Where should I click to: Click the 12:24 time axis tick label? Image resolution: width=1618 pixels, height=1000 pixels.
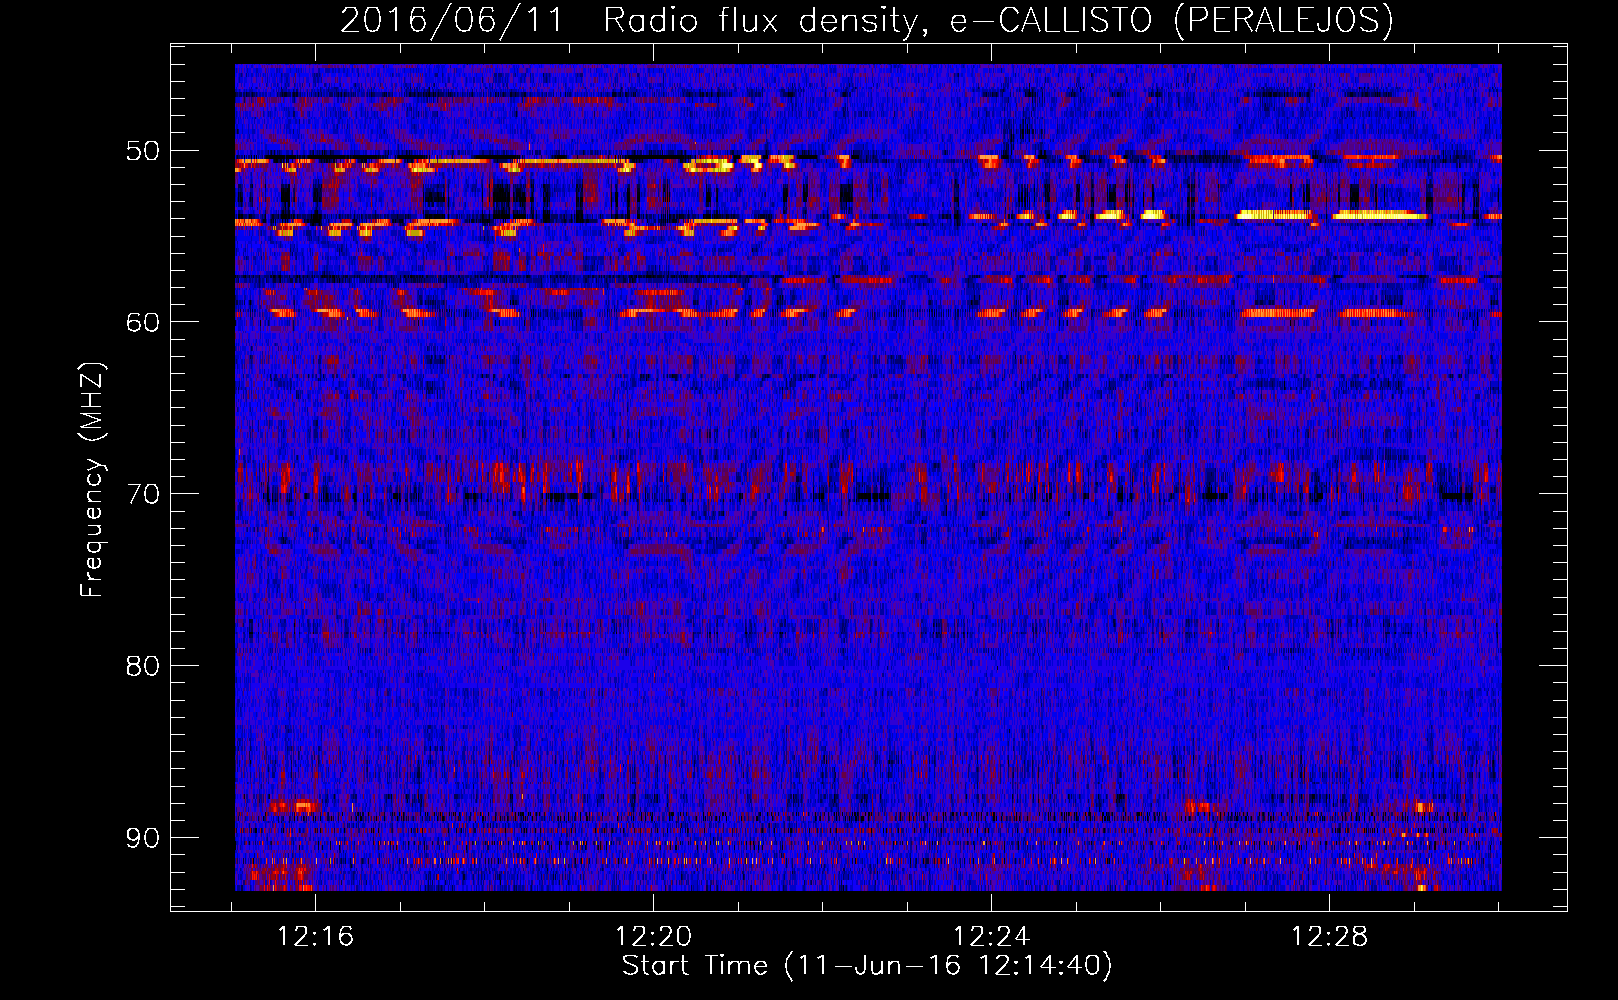(991, 937)
